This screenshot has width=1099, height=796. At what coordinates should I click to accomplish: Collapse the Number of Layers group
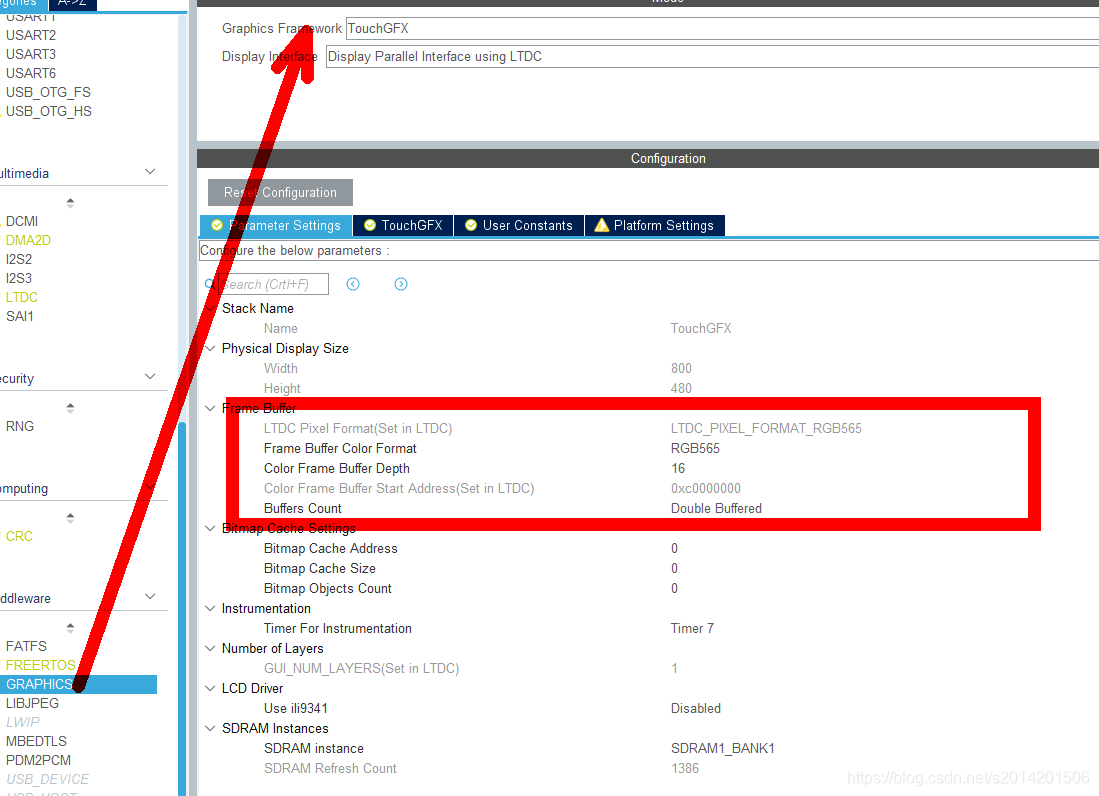pos(210,648)
